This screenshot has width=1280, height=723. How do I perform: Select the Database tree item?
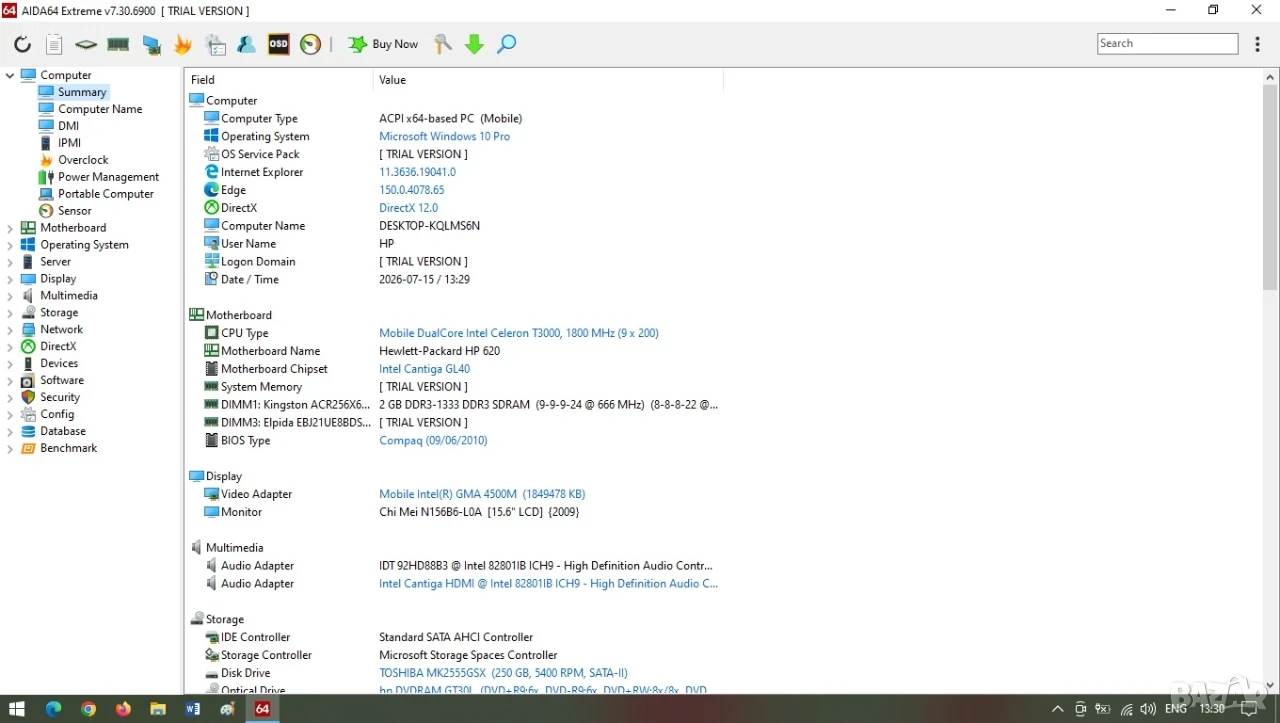click(63, 431)
